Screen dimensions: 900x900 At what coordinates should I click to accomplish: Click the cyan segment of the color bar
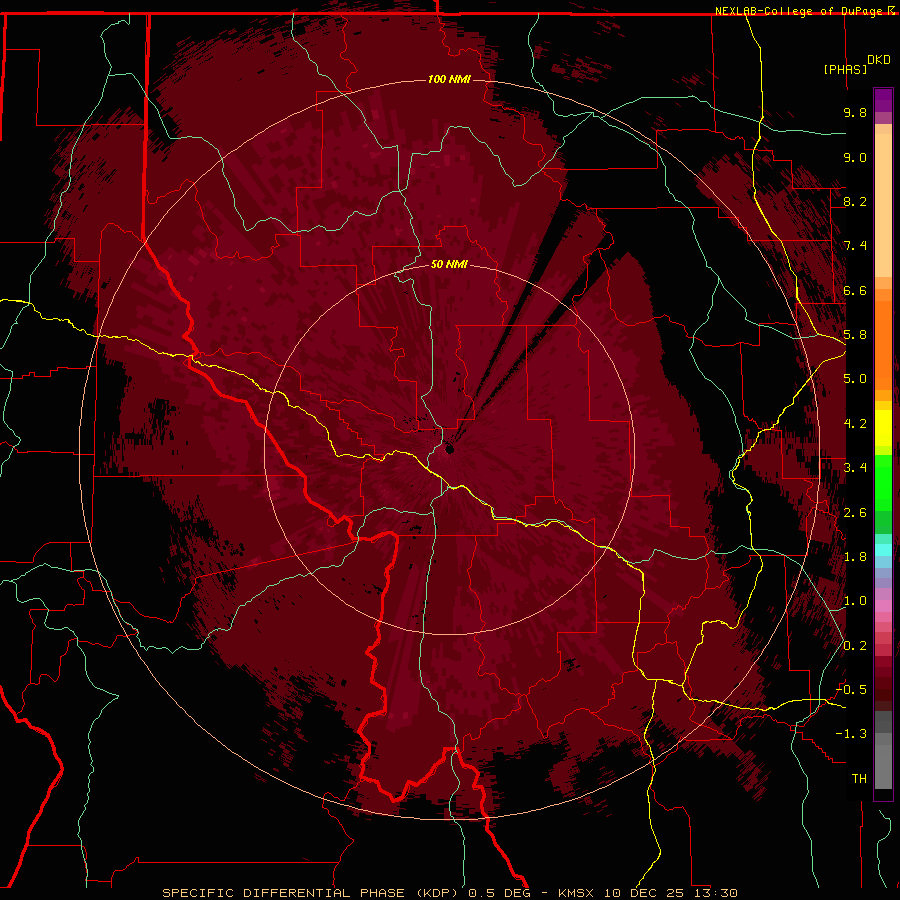pyautogui.click(x=883, y=550)
